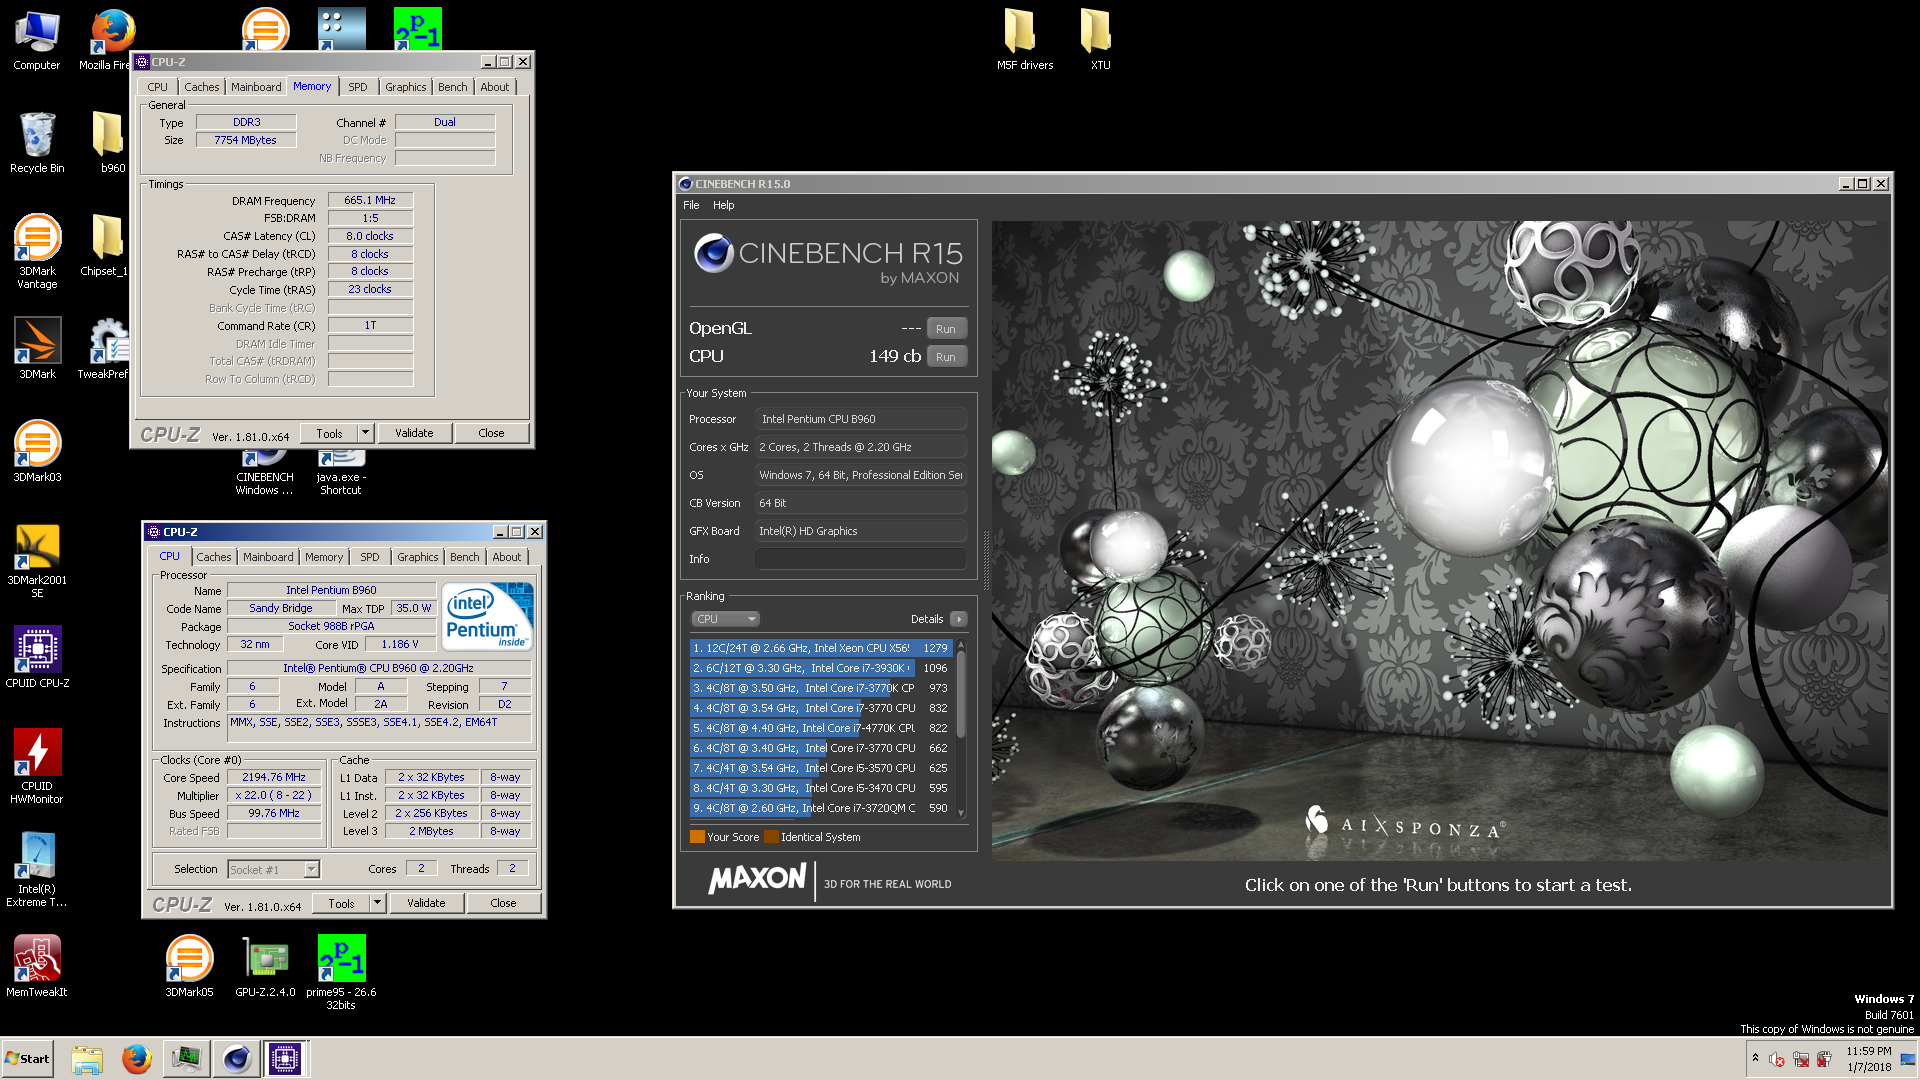The image size is (1920, 1080).
Task: Launch the MemTweakIt desktop icon
Action: (37, 966)
